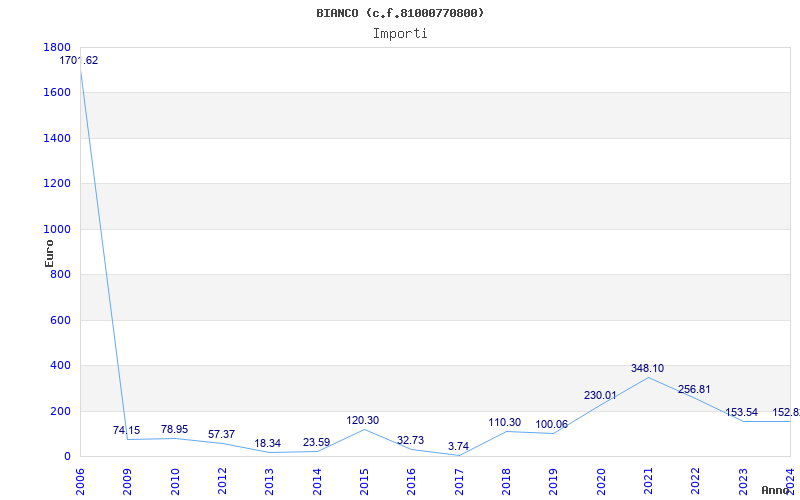Click the 2019 year tick label
The width and height of the screenshot is (800, 500).
pos(553,481)
